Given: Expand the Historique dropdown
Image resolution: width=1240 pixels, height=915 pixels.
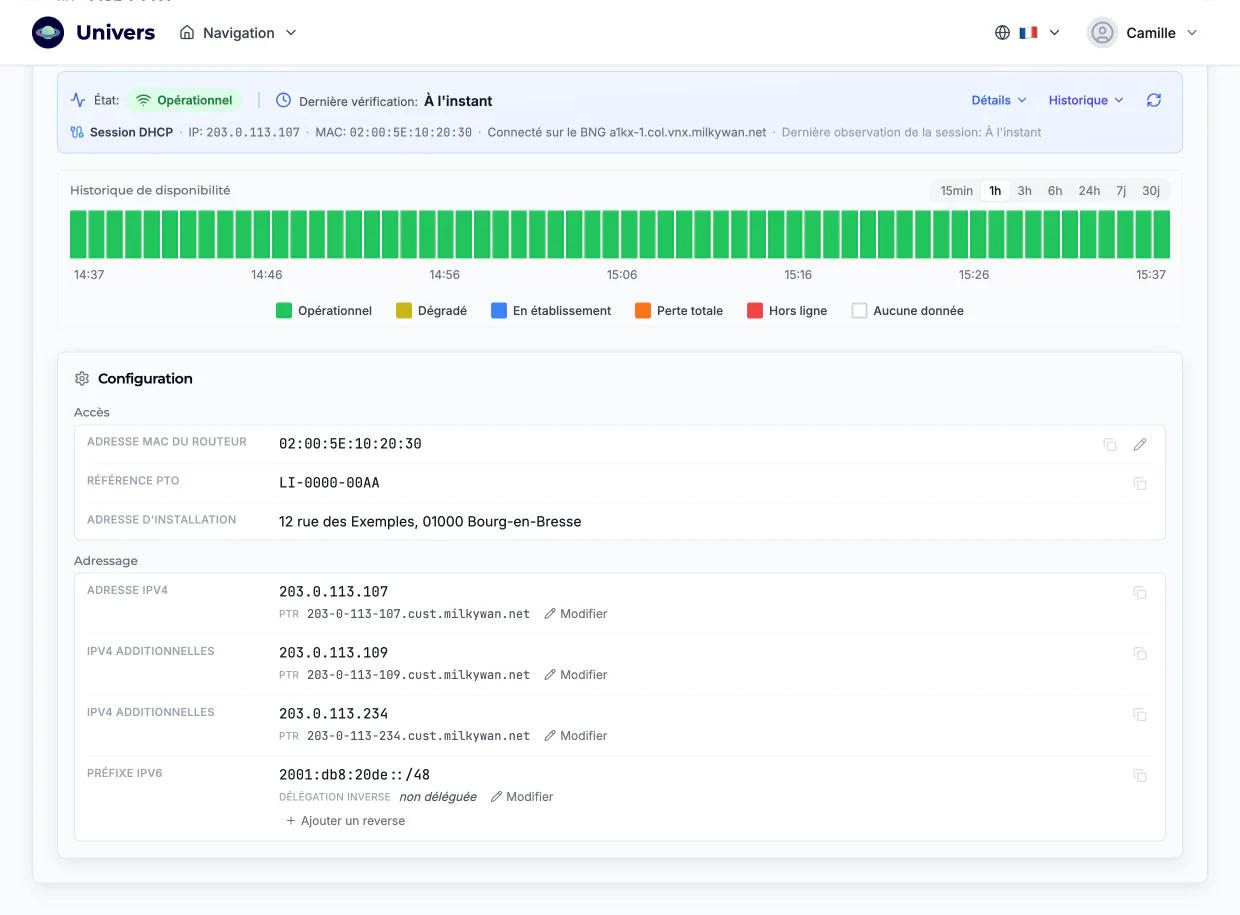Looking at the screenshot, I should (x=1086, y=100).
